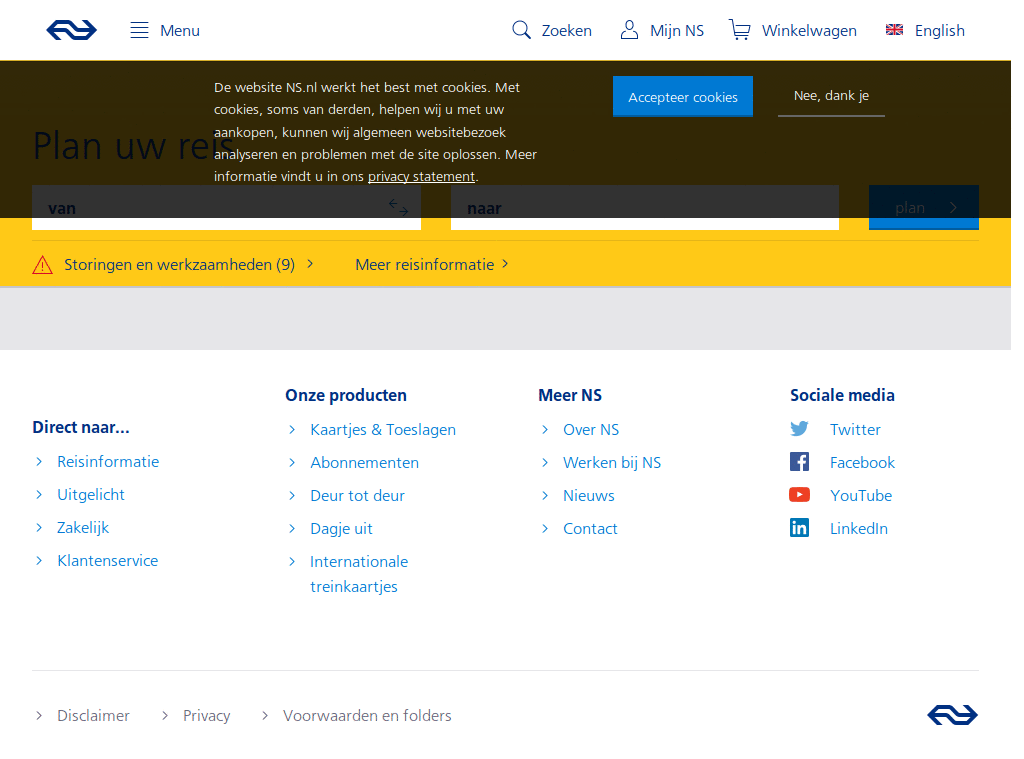This screenshot has height=759, width=1024.
Task: Focus the naar destination field
Action: (645, 208)
